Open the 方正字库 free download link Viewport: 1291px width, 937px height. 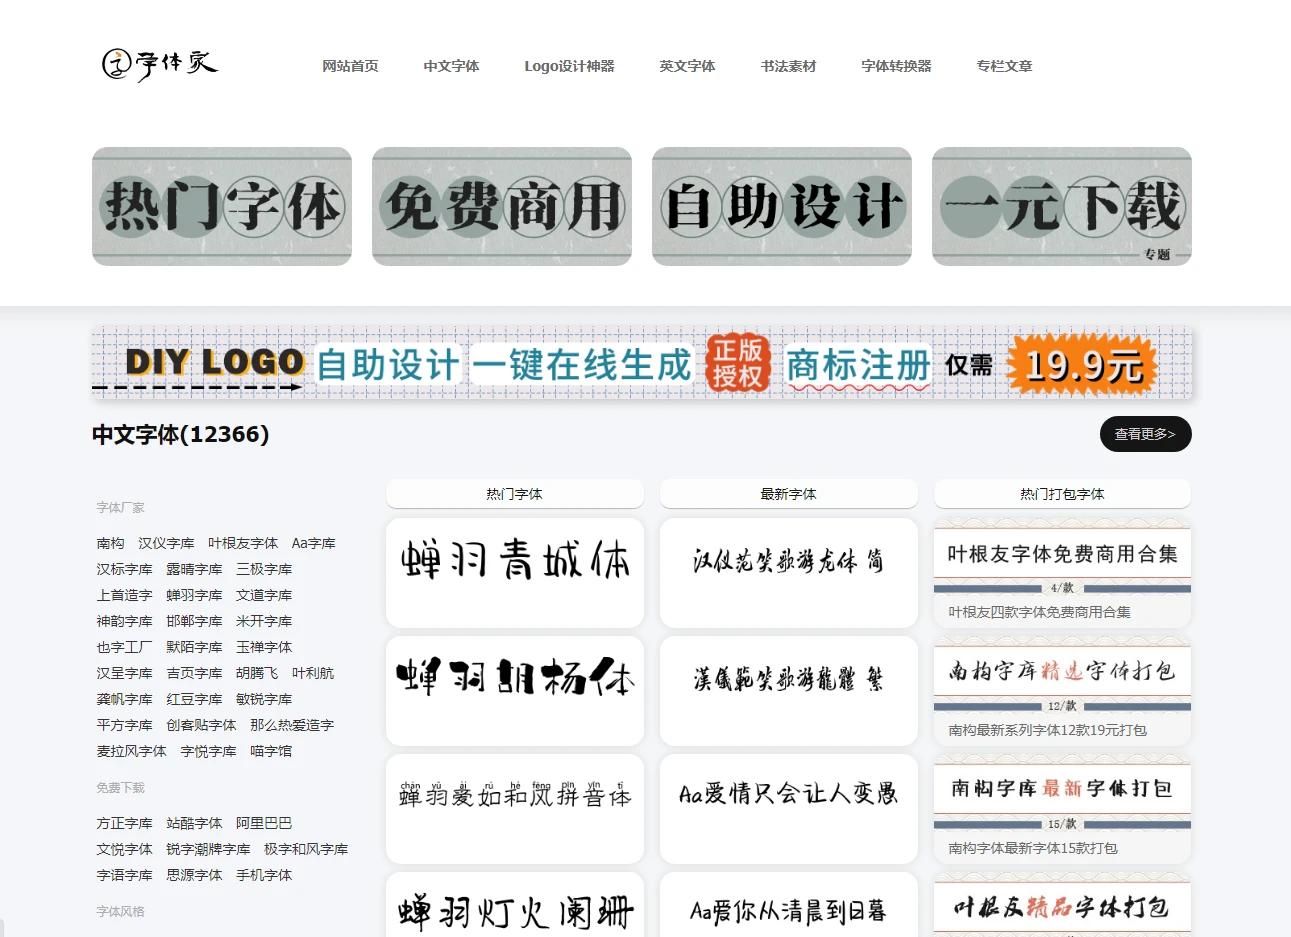point(124,823)
